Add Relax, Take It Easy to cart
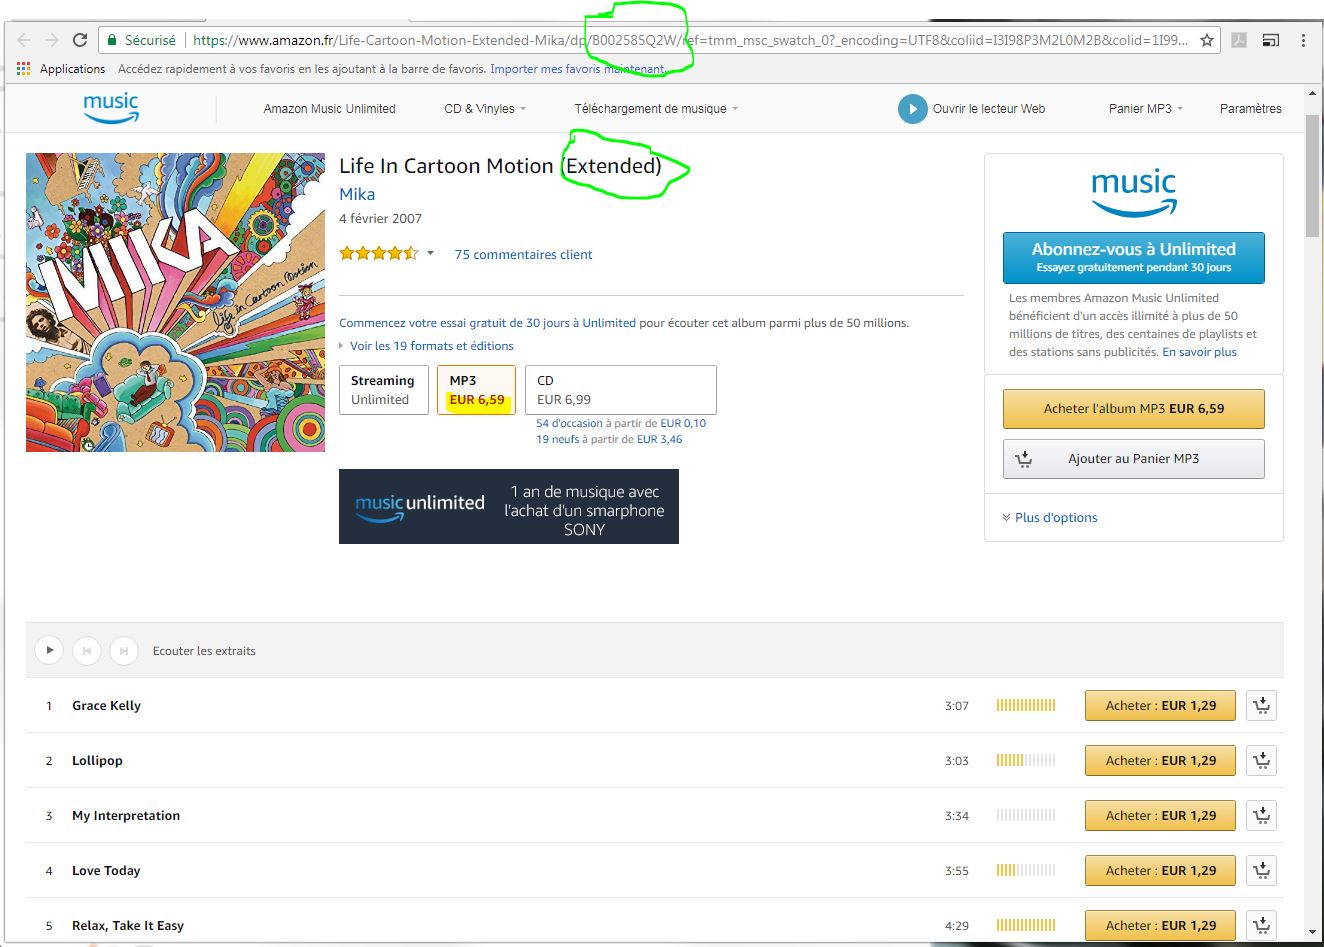 click(1262, 926)
